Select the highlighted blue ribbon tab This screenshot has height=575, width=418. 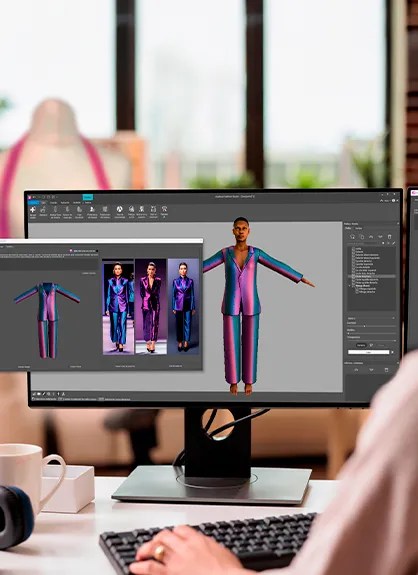(33, 202)
